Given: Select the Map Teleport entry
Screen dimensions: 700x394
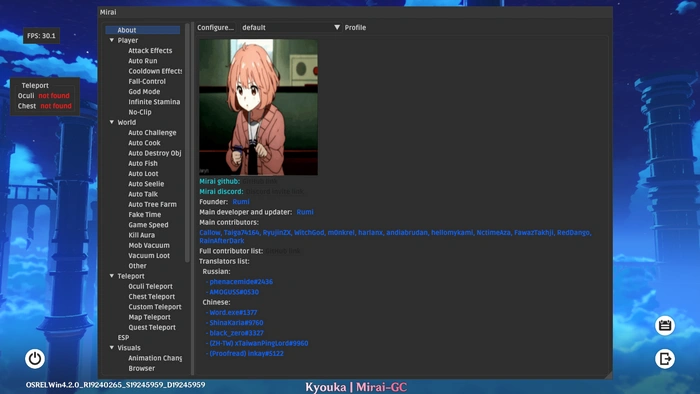Looking at the screenshot, I should click(x=150, y=317).
